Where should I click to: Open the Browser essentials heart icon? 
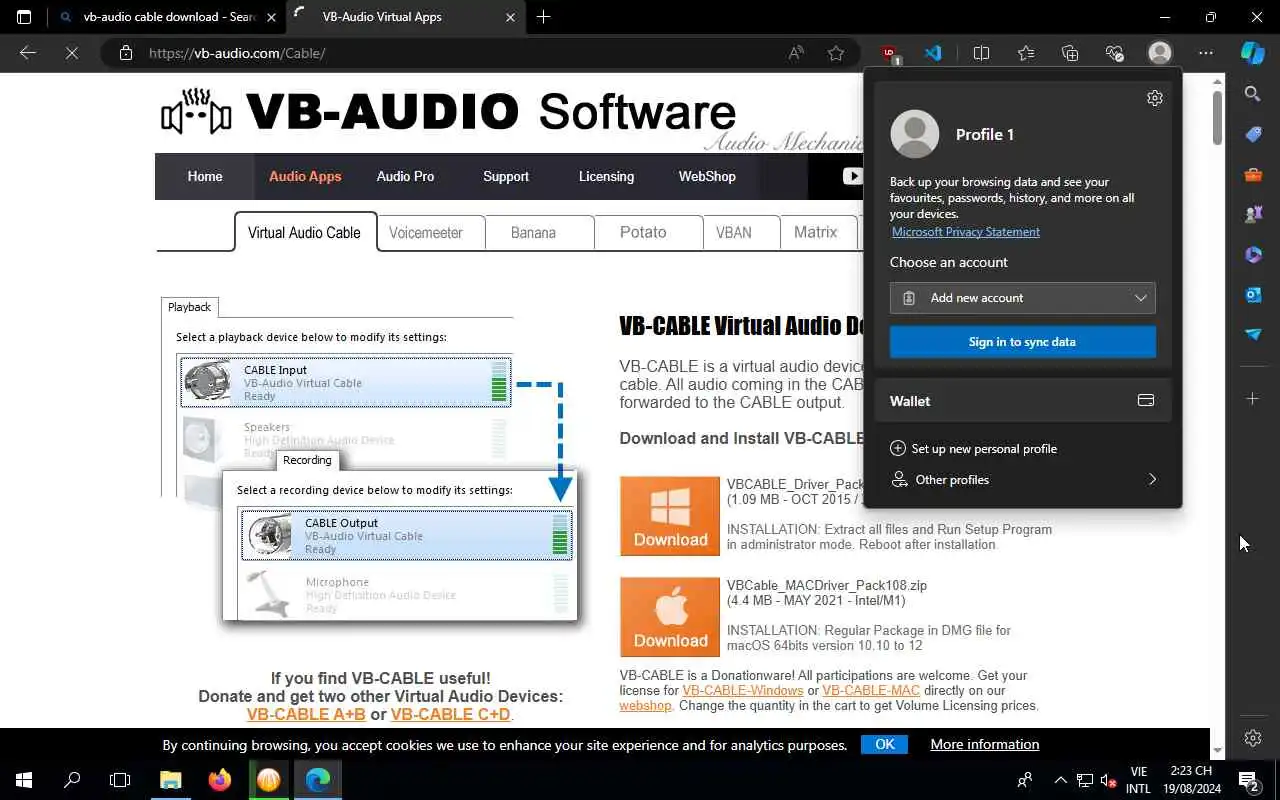coord(1115,53)
